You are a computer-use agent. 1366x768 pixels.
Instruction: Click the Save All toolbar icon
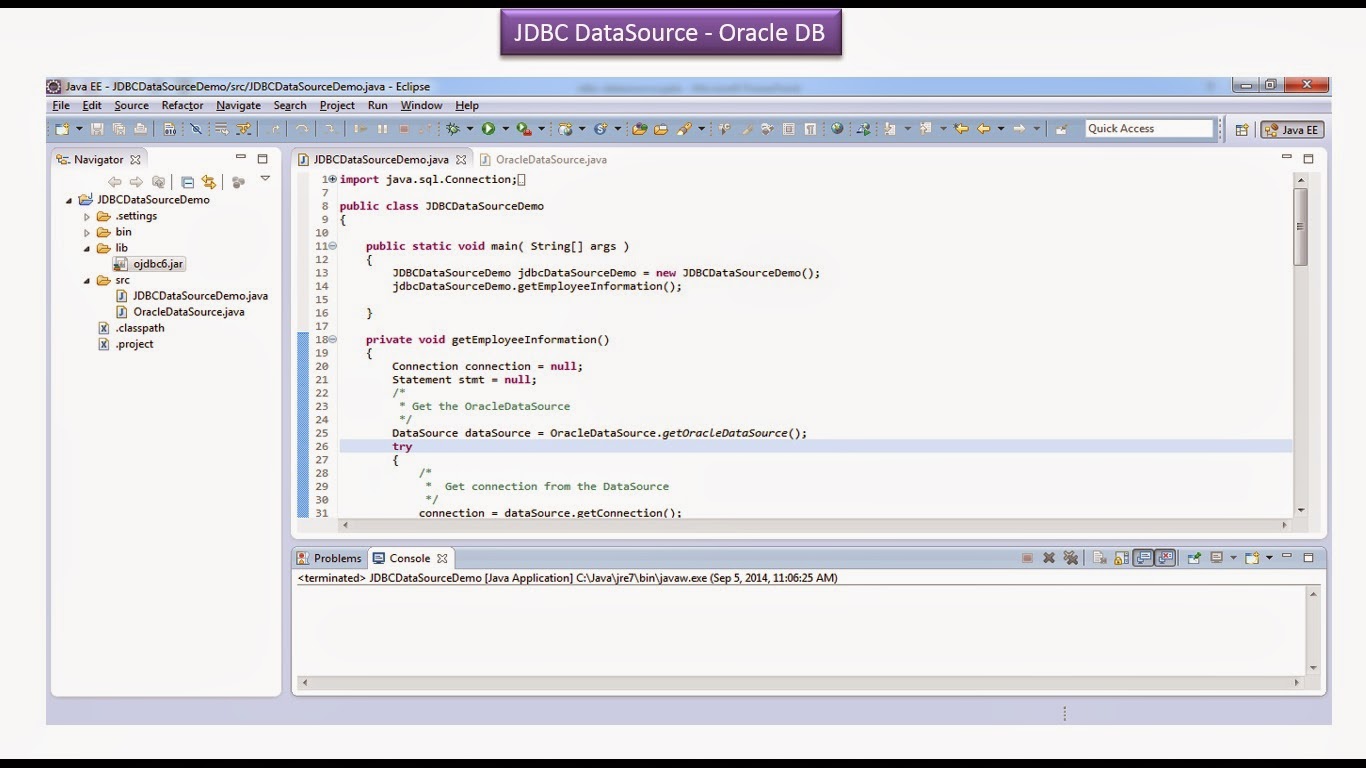118,129
